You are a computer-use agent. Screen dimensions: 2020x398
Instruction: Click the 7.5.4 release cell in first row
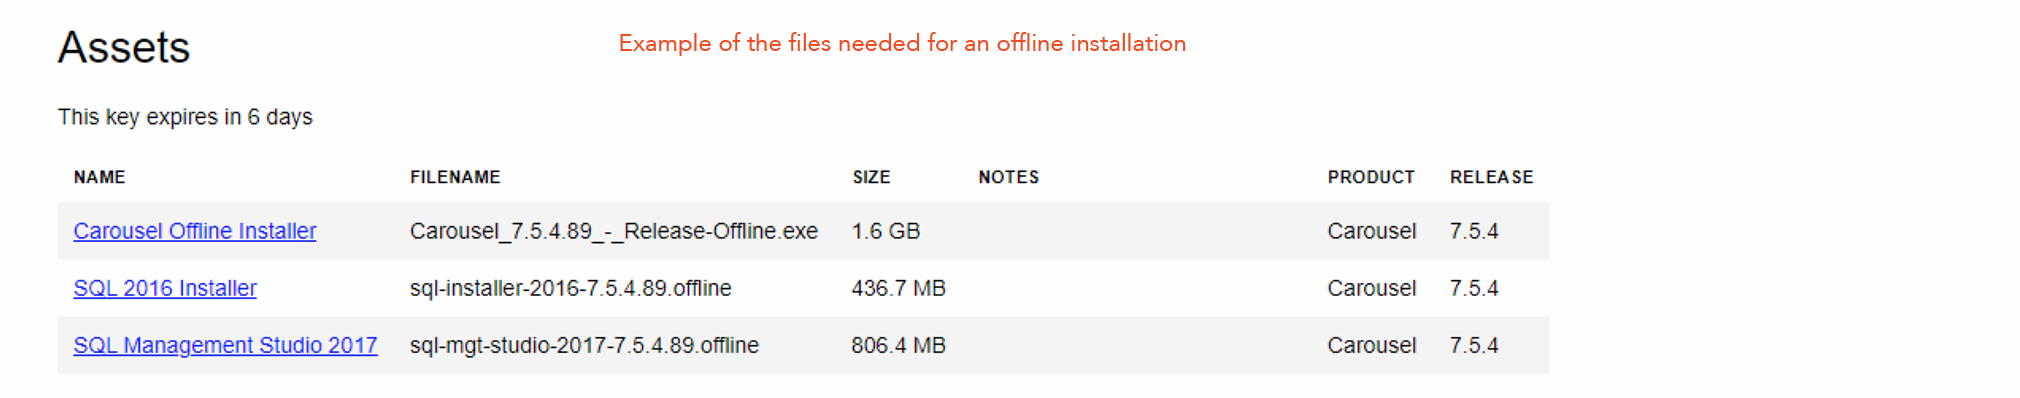pos(1474,231)
